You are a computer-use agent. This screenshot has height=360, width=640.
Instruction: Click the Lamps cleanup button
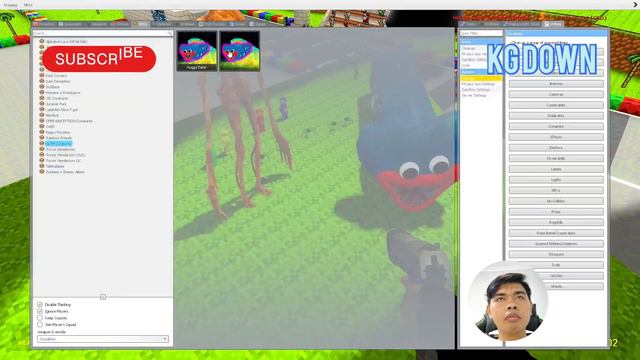[556, 169]
